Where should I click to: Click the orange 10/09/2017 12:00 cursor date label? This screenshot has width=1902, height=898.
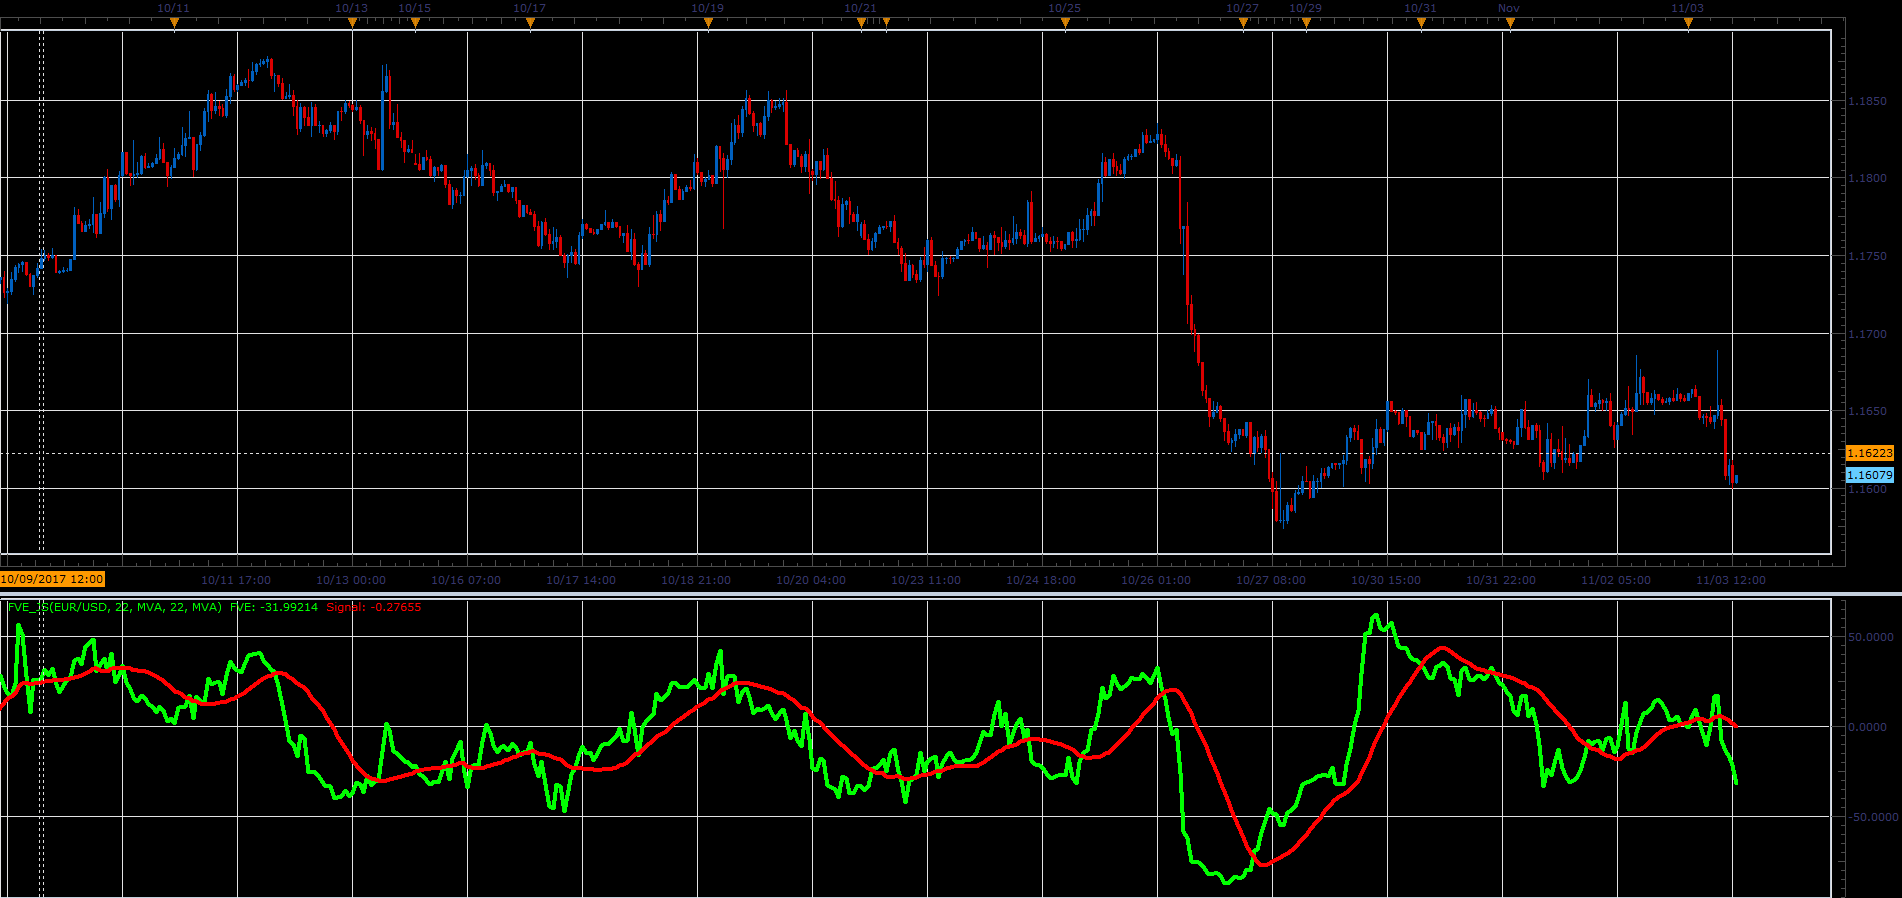pyautogui.click(x=52, y=579)
